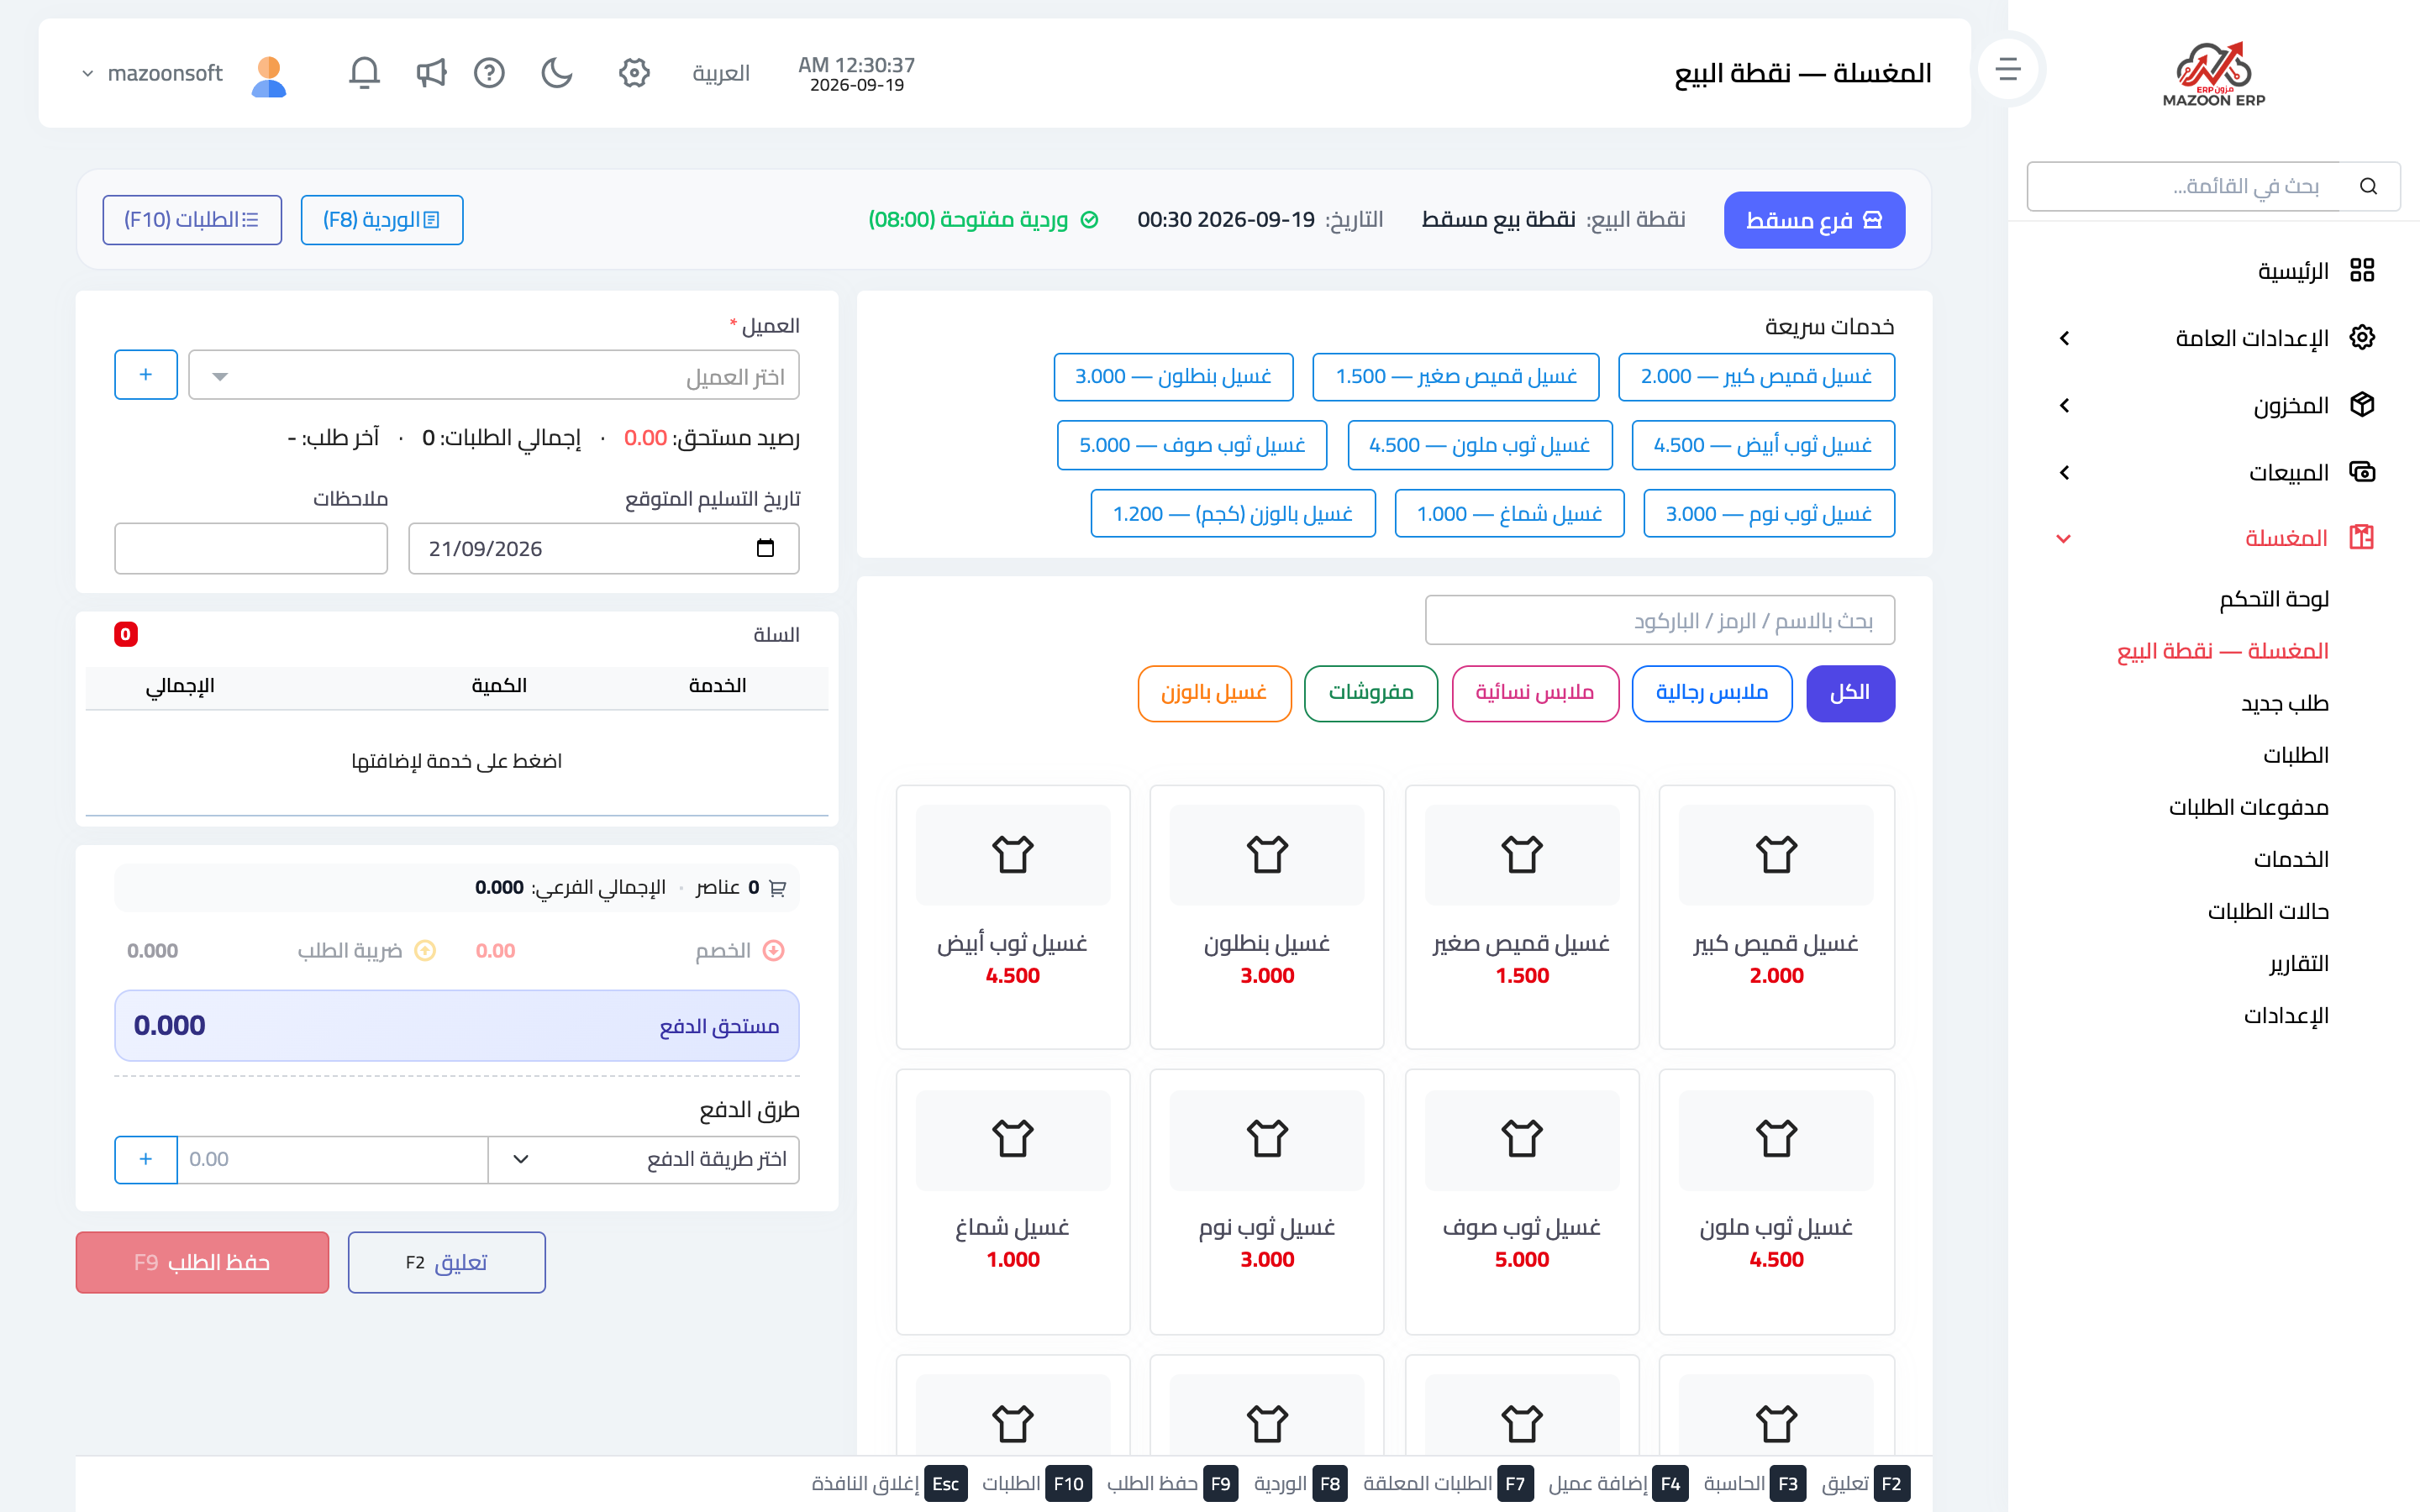Open the settings gear in header

pyautogui.click(x=634, y=73)
